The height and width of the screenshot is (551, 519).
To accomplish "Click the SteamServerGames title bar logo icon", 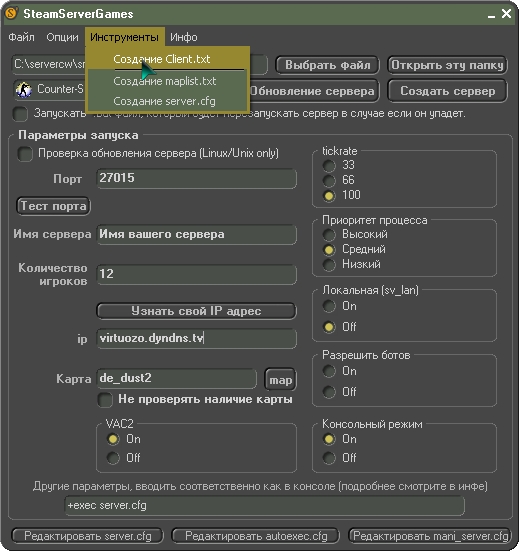I will (12, 13).
